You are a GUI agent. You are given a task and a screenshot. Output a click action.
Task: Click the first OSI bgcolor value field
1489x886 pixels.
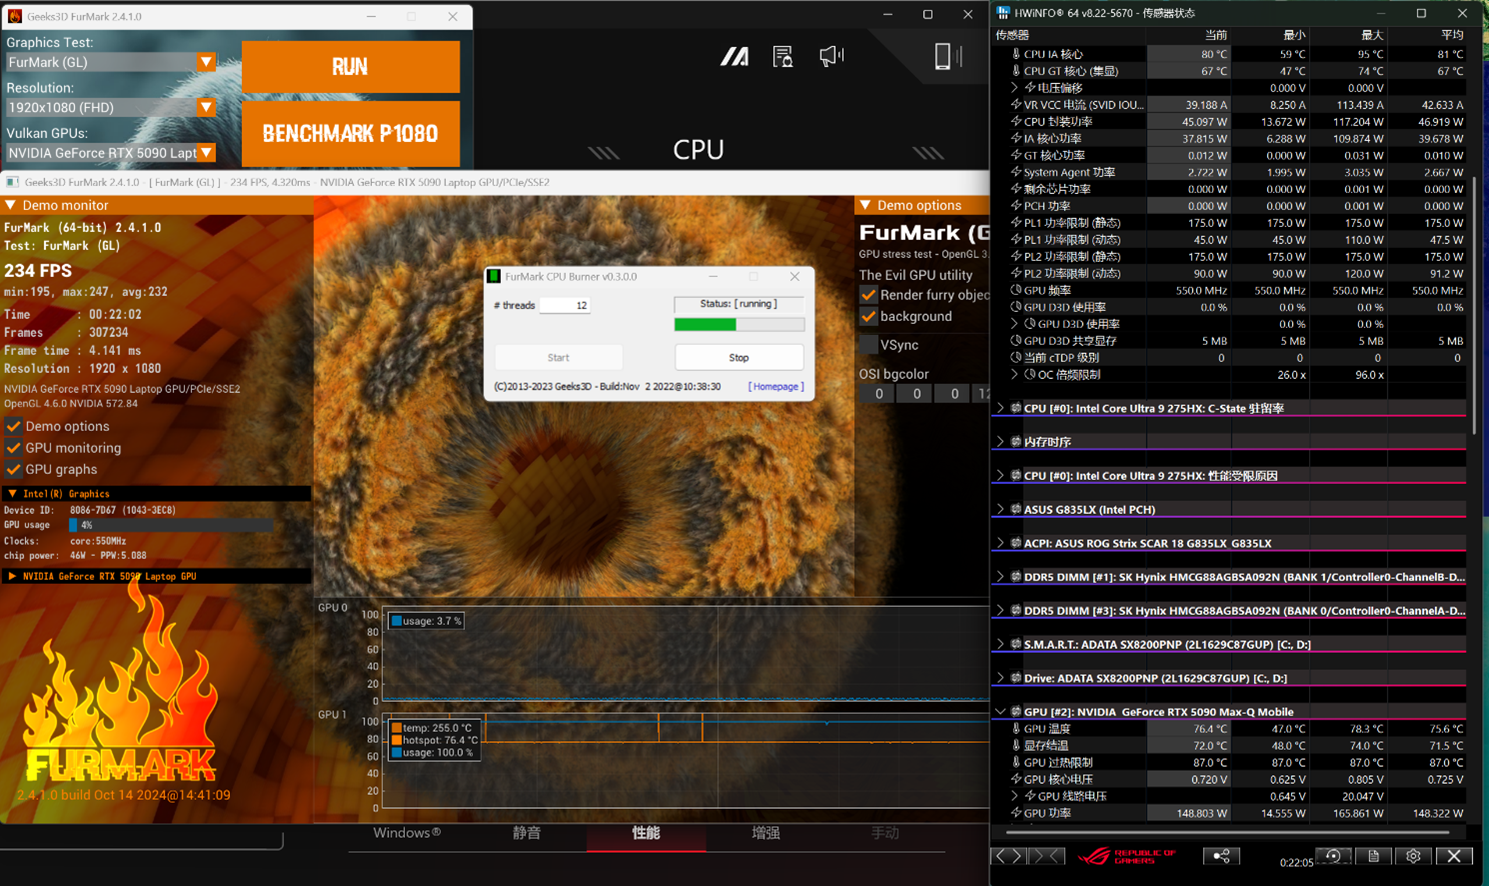click(x=879, y=394)
